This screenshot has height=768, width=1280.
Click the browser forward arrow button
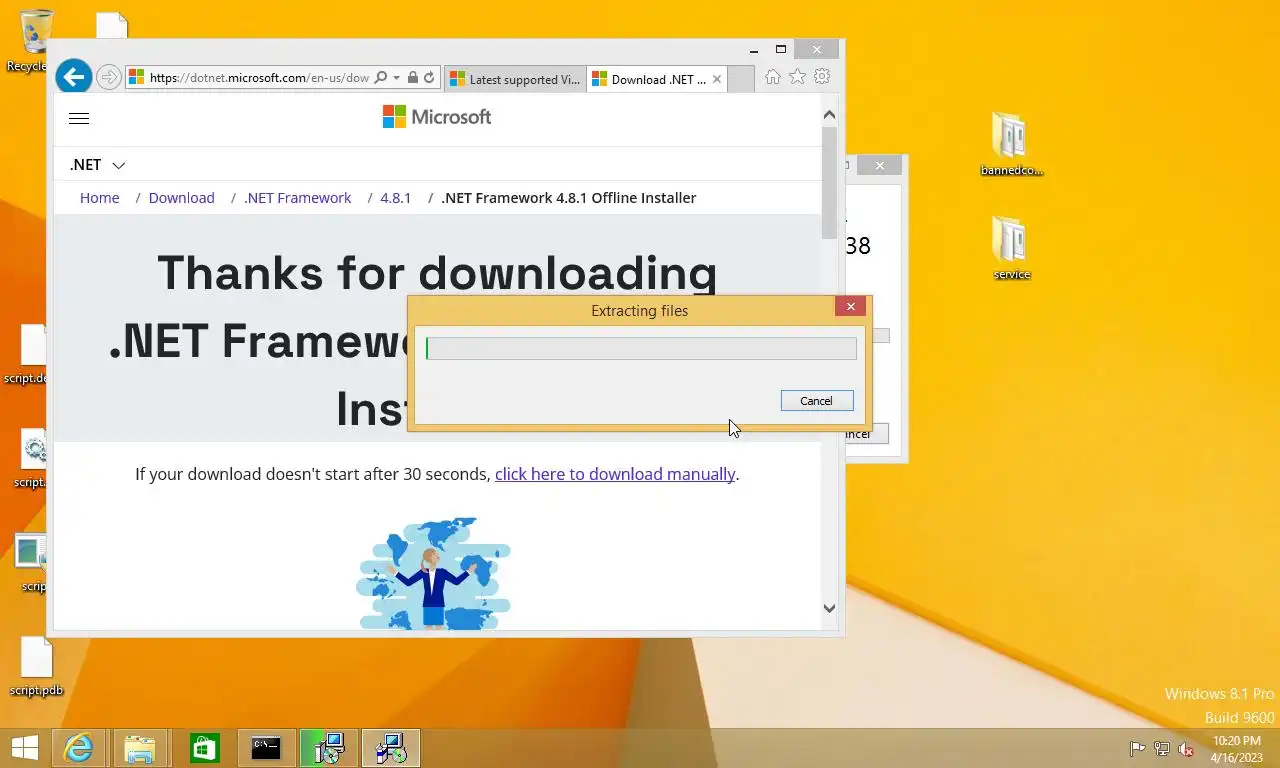click(x=109, y=77)
